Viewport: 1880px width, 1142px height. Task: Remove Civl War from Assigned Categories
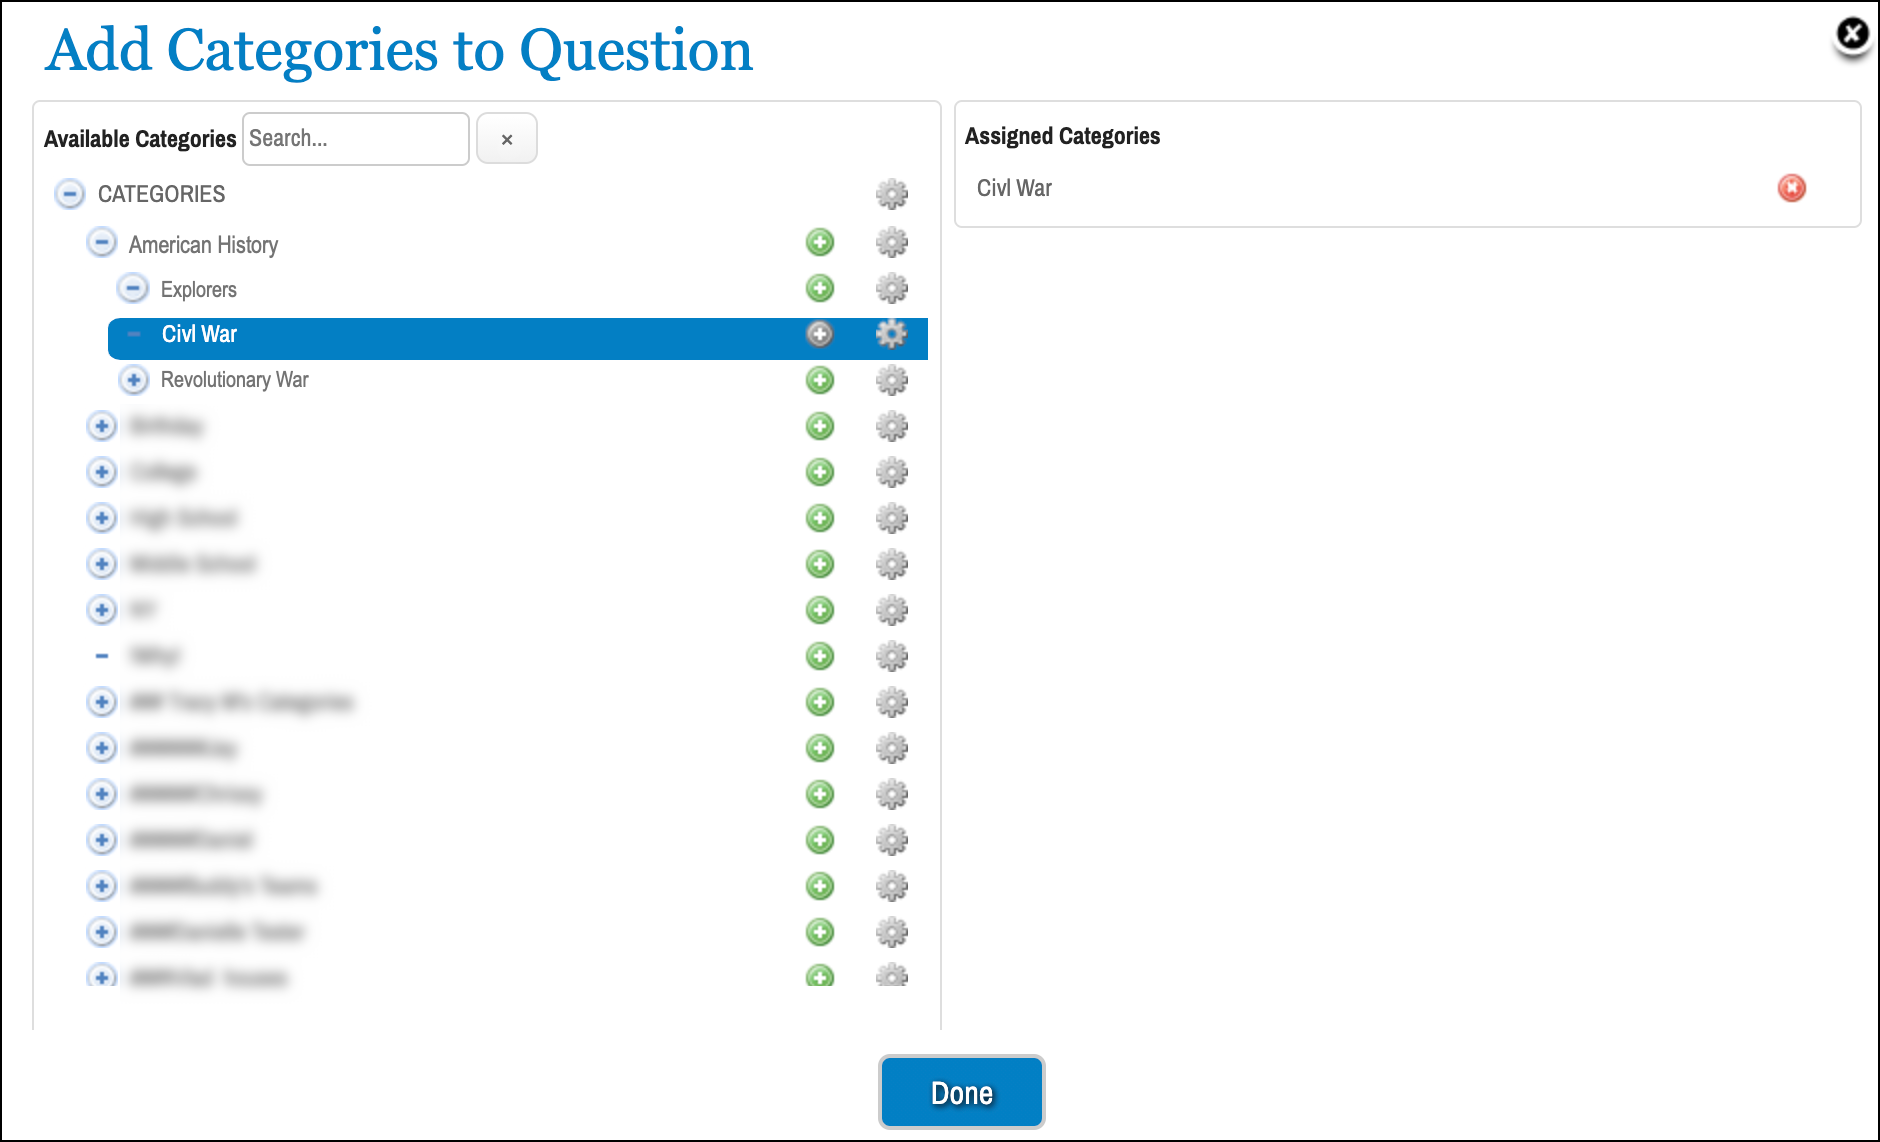[x=1791, y=188]
